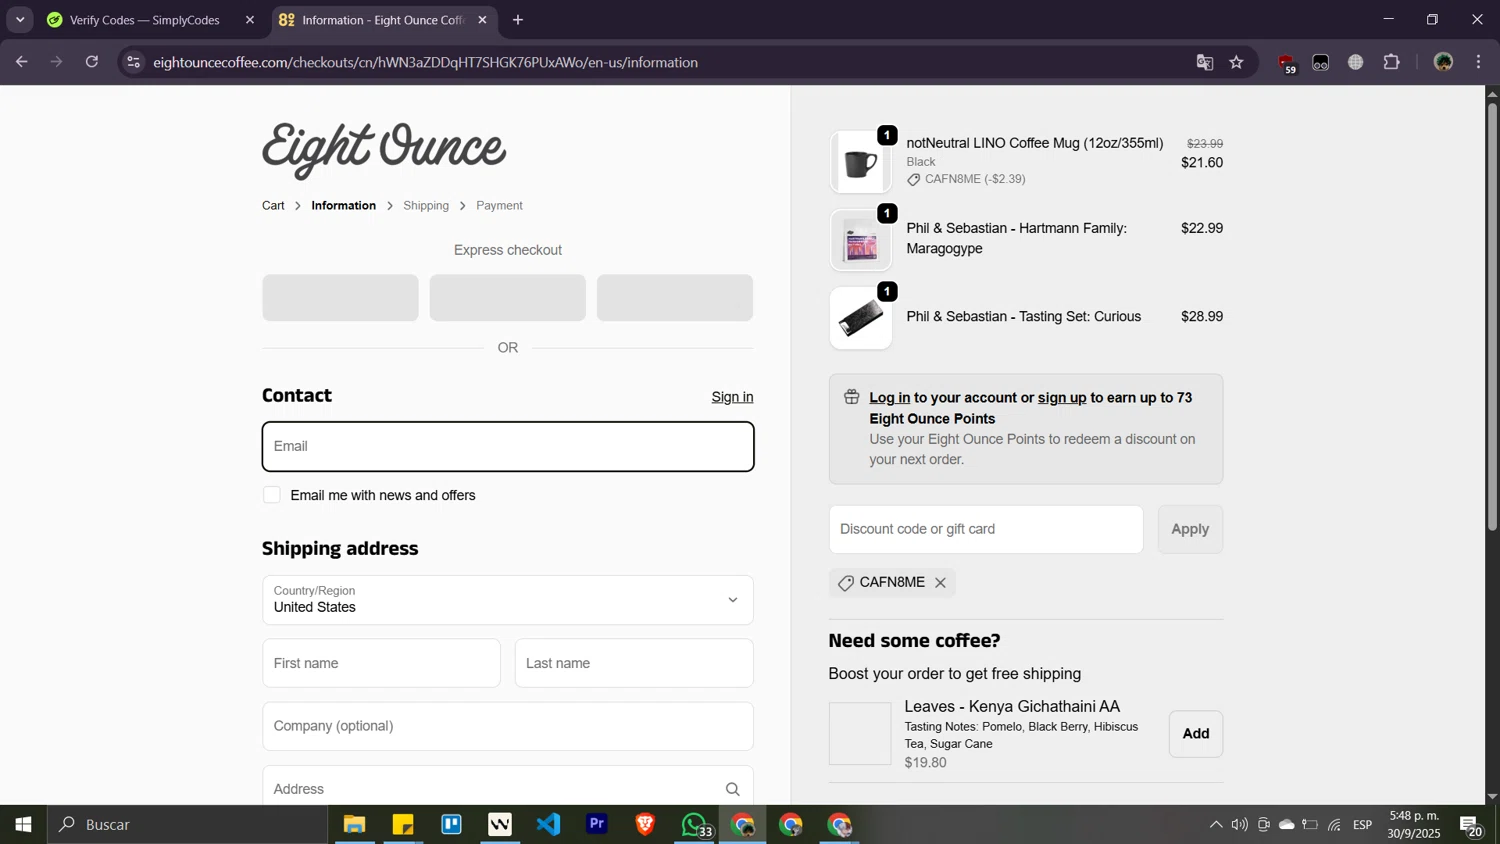The width and height of the screenshot is (1500, 844).
Task: Click the dark W app on the taskbar
Action: coord(500,824)
